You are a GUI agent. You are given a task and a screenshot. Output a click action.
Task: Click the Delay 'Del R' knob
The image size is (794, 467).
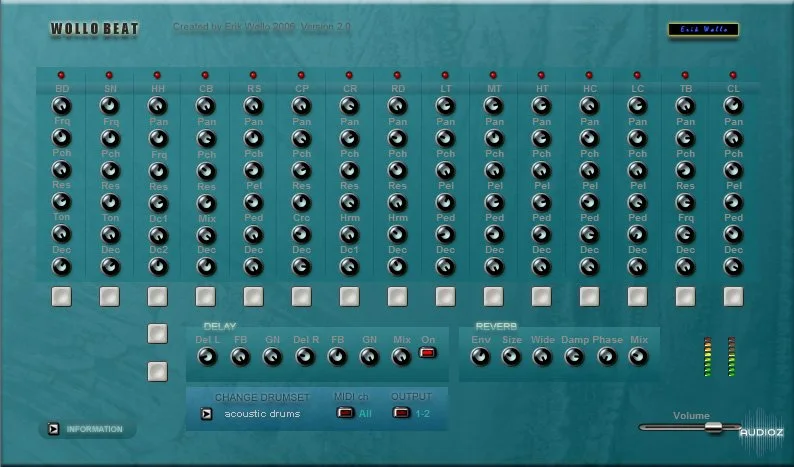(305, 357)
